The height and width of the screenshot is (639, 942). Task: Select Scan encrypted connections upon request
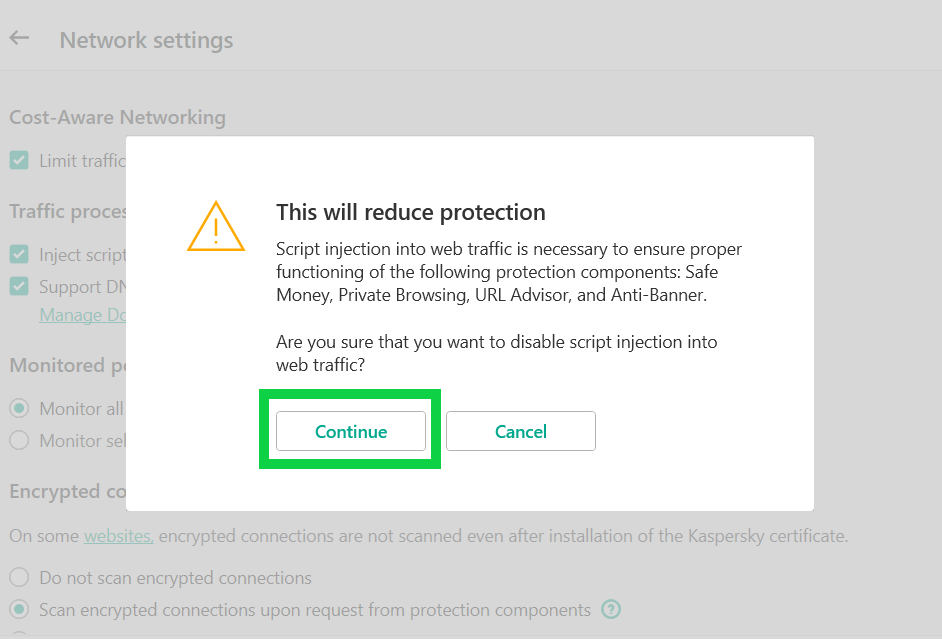pos(19,609)
